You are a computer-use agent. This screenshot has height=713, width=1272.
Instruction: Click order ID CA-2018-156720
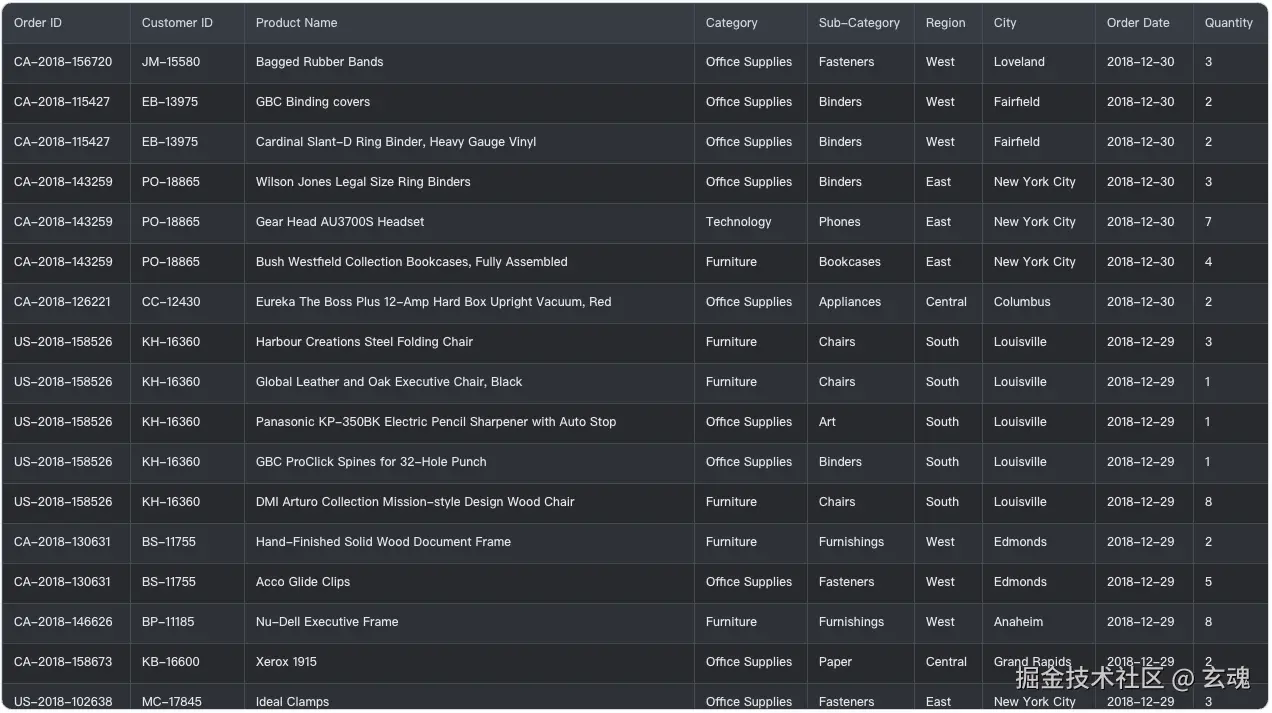click(63, 62)
